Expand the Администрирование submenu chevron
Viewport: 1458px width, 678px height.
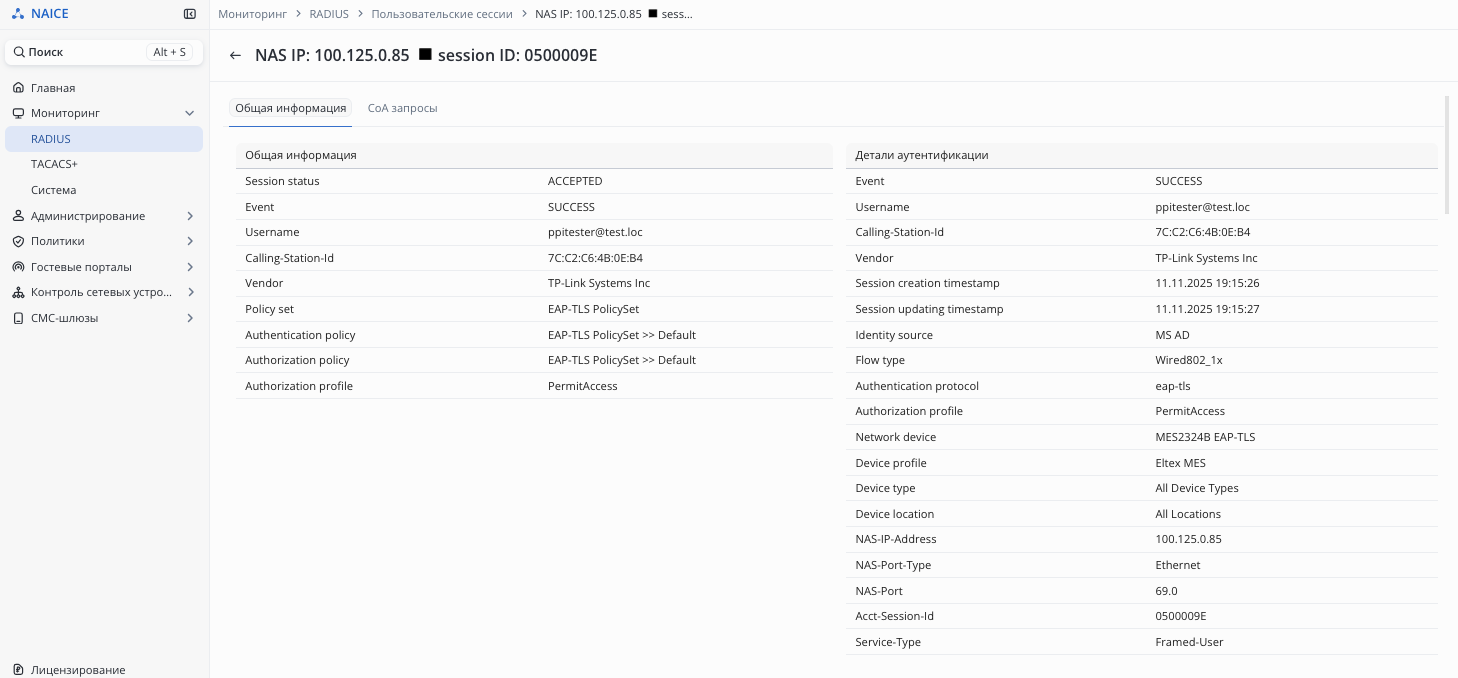tap(190, 216)
